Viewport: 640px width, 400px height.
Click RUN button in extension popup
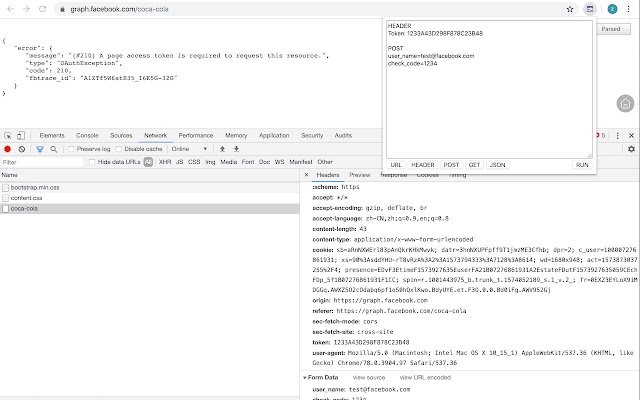point(582,165)
